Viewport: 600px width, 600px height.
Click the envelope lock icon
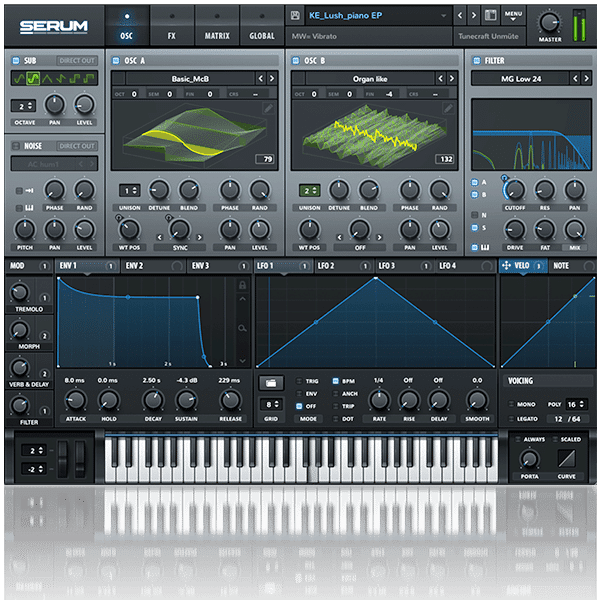pyautogui.click(x=242, y=285)
